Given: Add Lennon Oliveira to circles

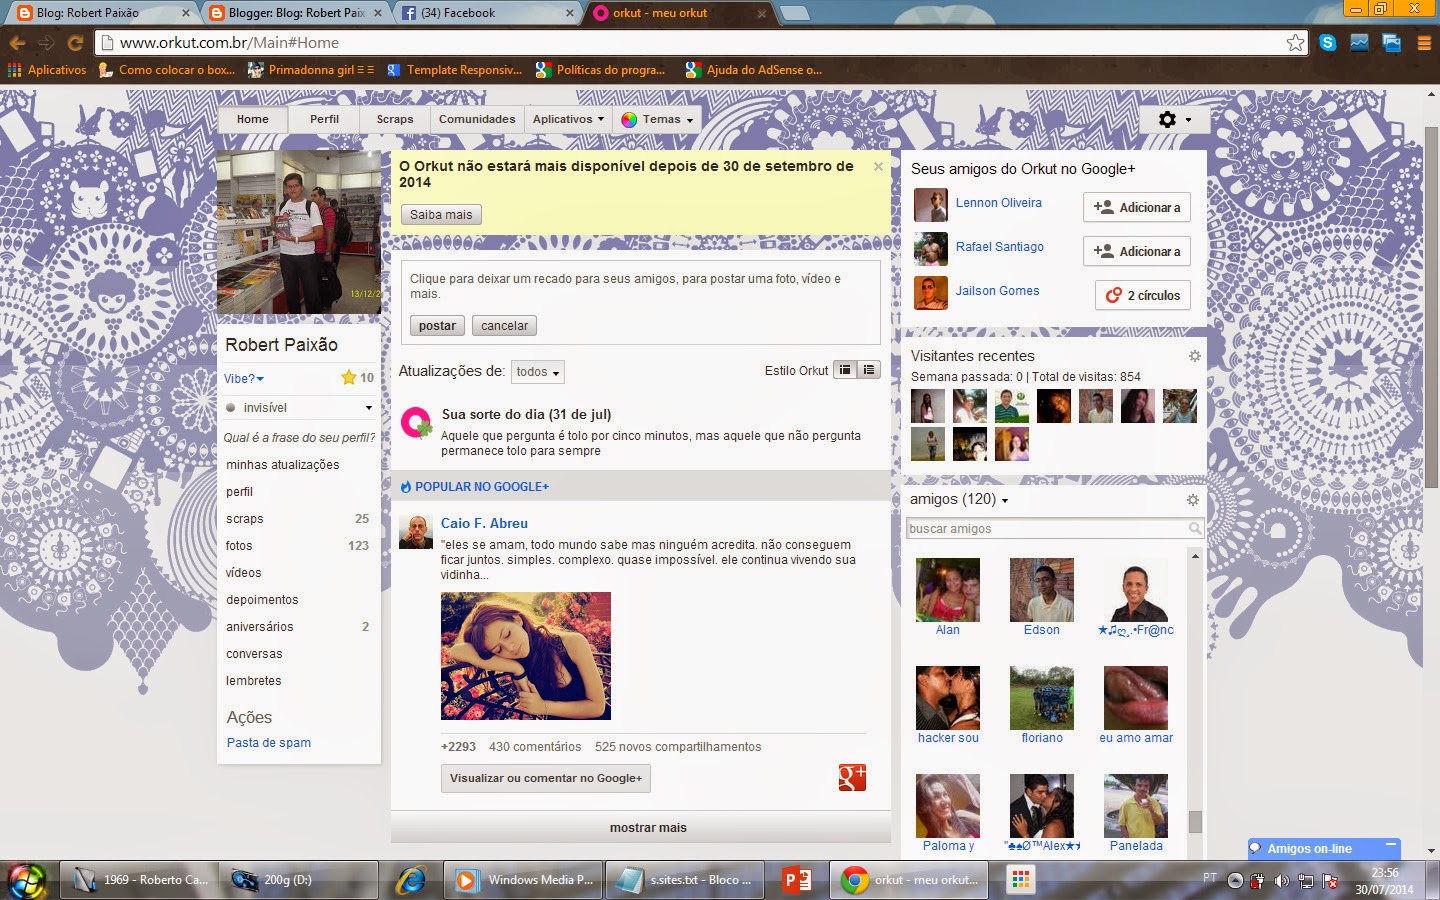Looking at the screenshot, I should pyautogui.click(x=1137, y=207).
